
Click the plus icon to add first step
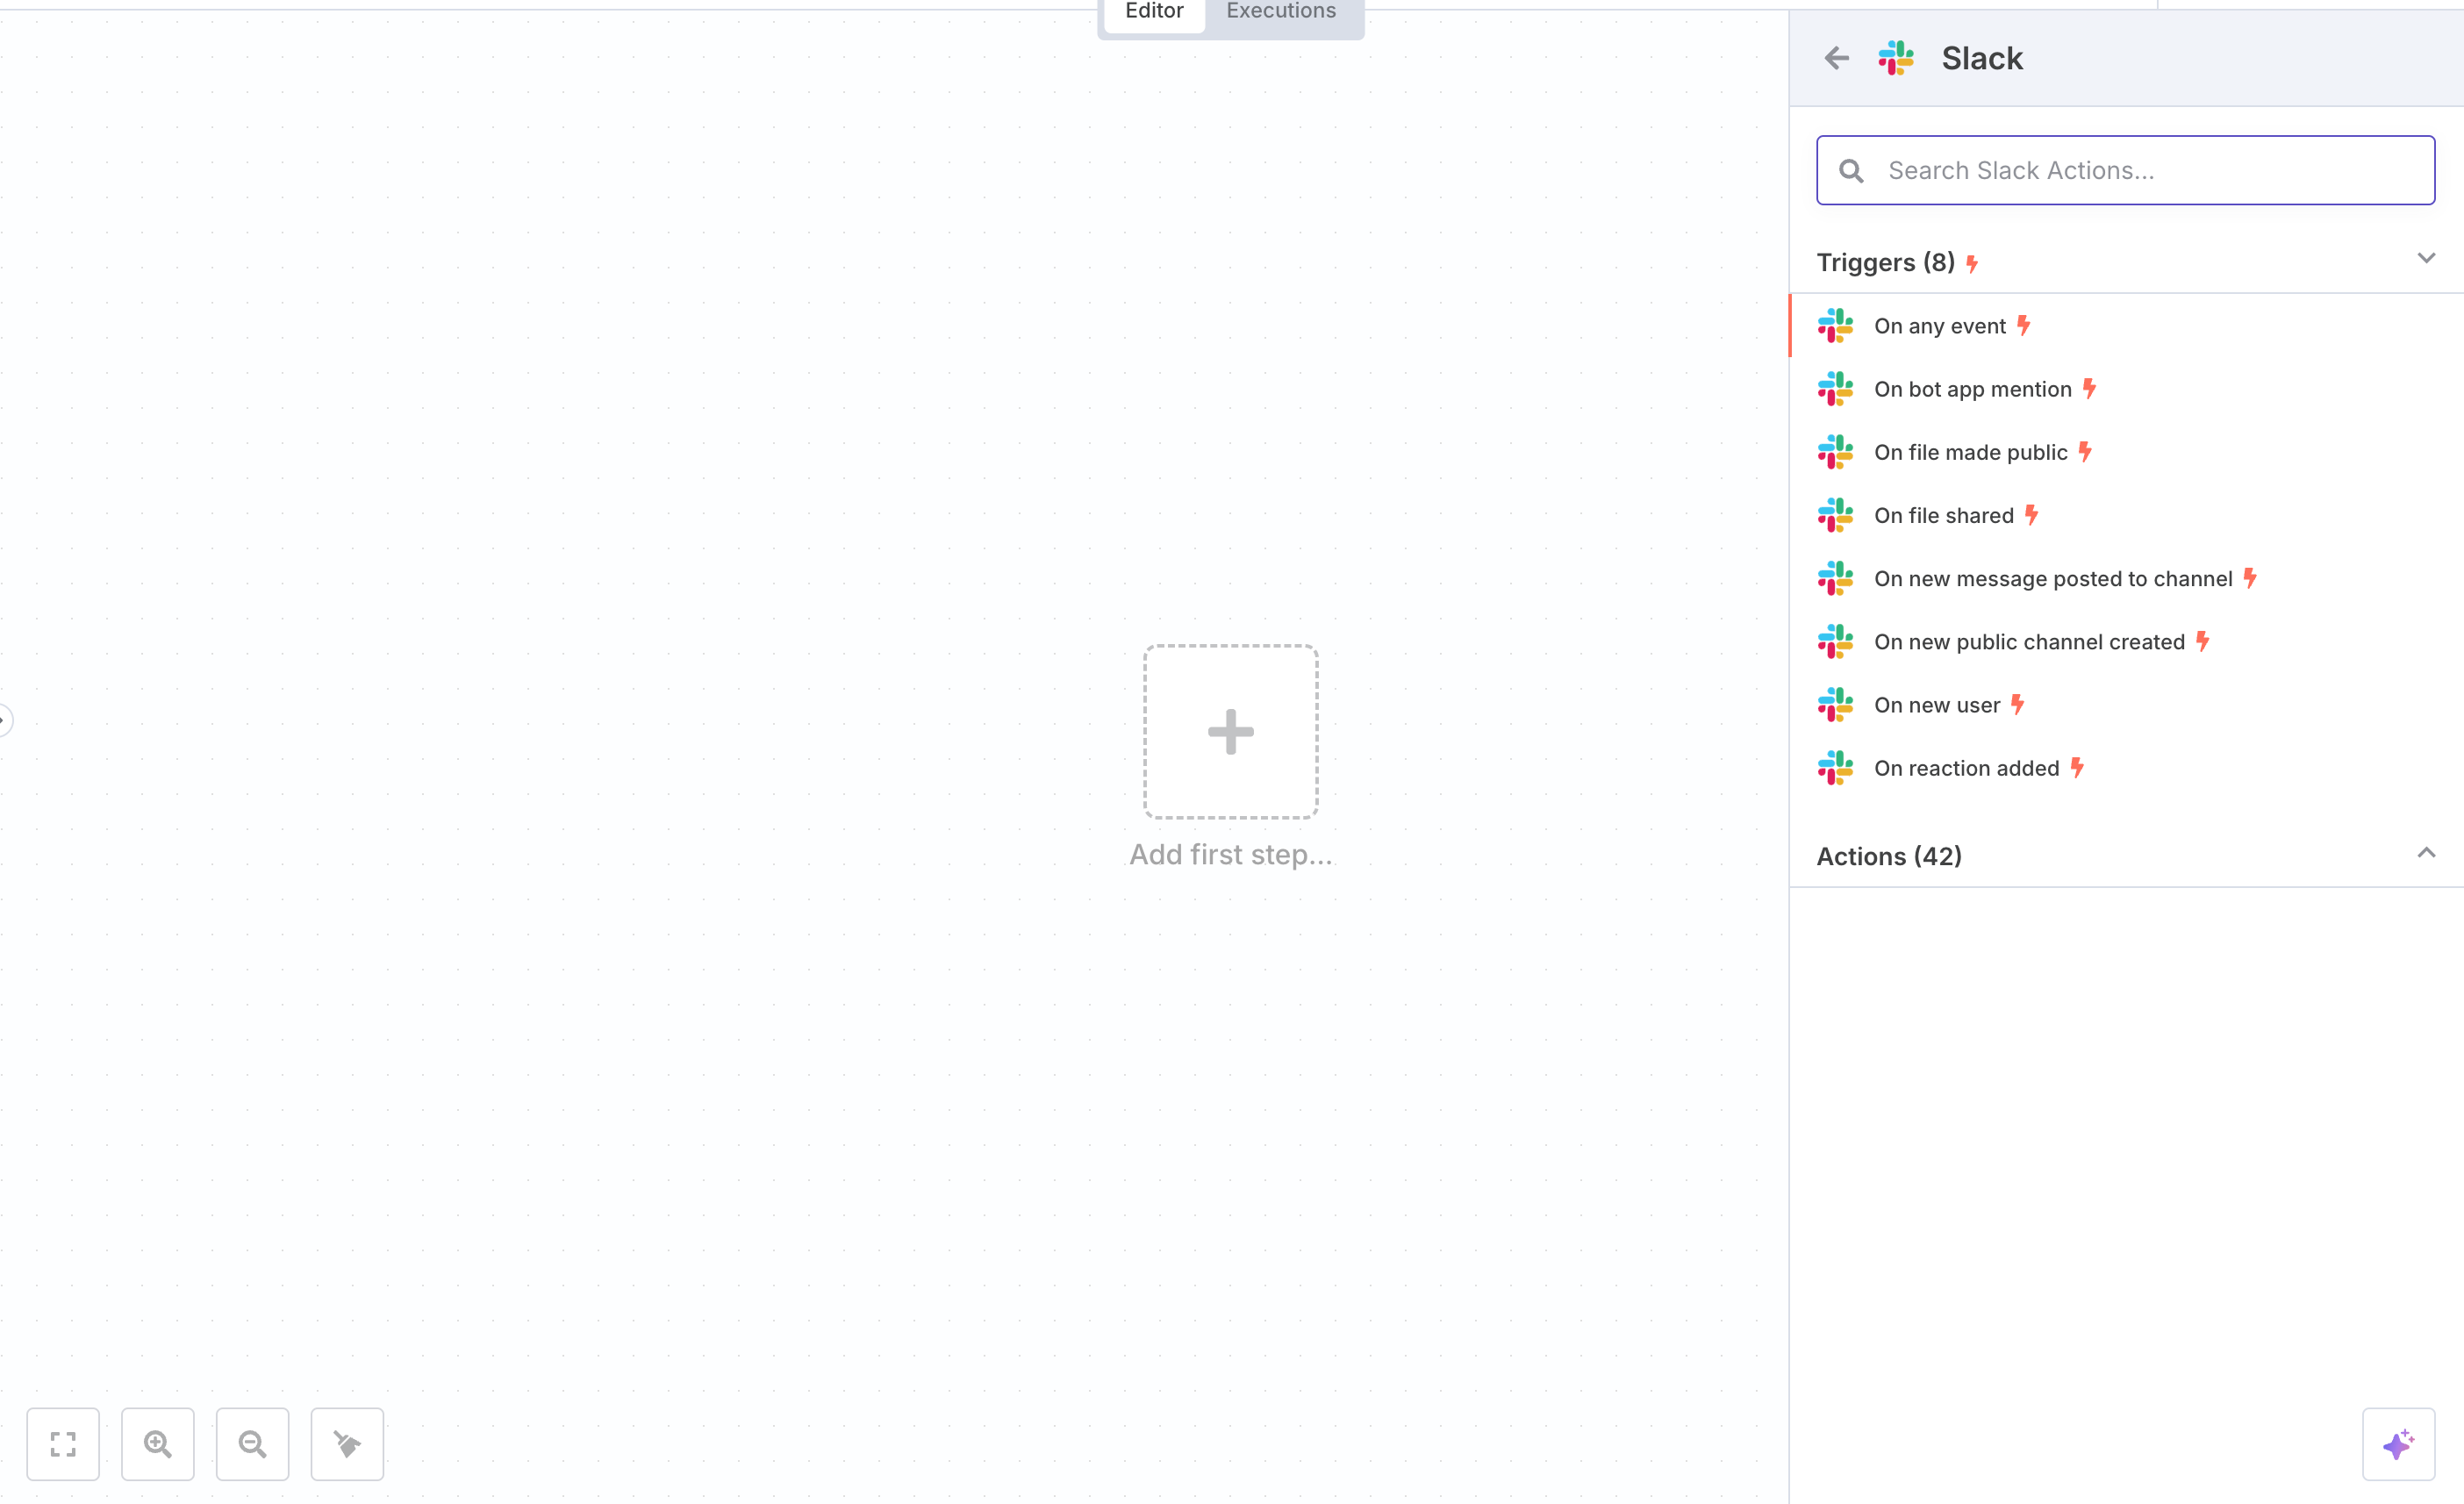1230,731
